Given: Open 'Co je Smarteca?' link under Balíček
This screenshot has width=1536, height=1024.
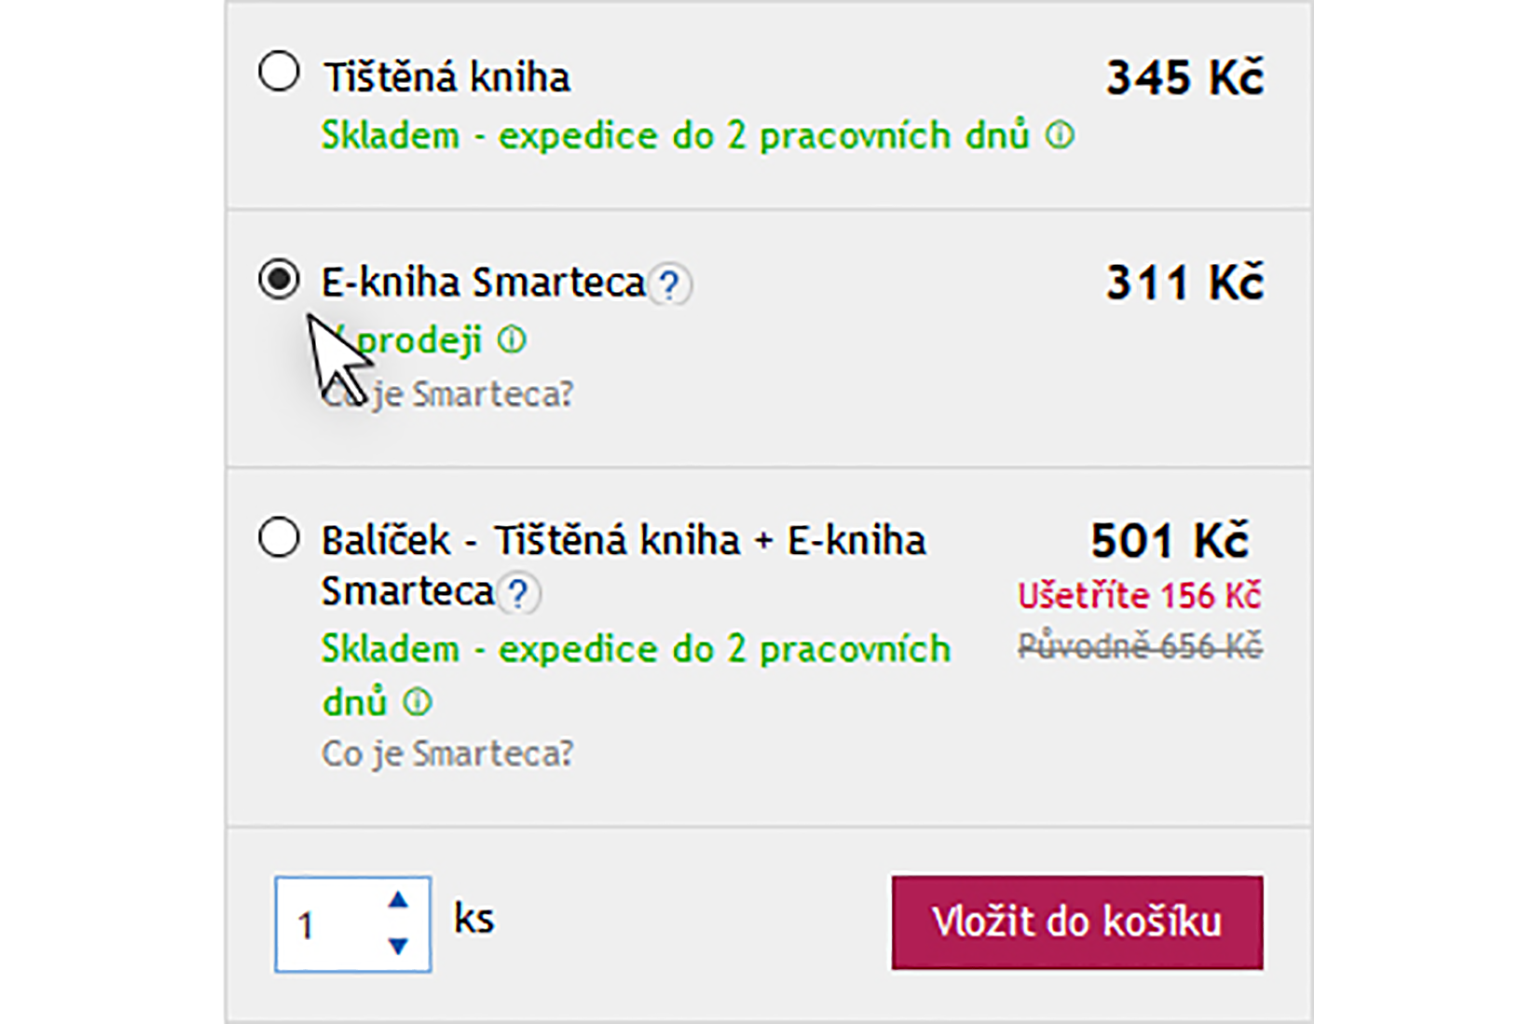Looking at the screenshot, I should coord(447,753).
